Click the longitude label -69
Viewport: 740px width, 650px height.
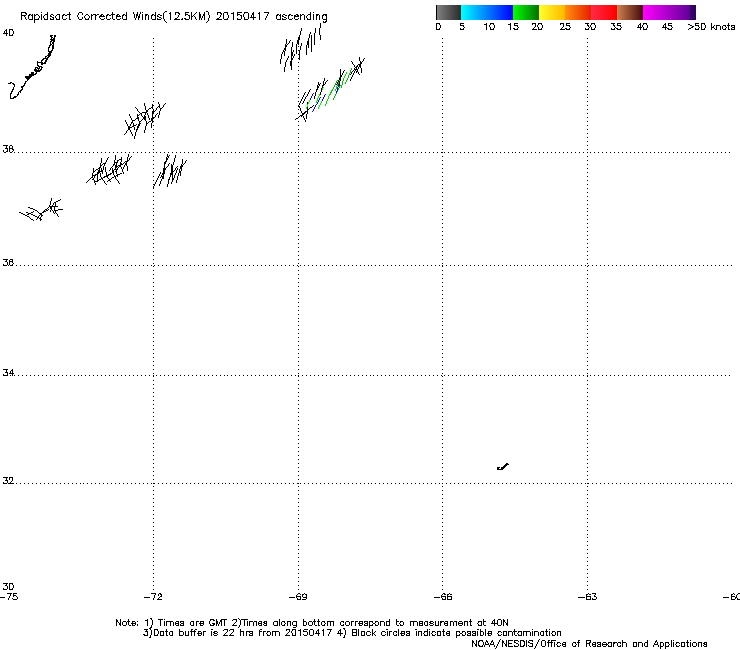(298, 597)
